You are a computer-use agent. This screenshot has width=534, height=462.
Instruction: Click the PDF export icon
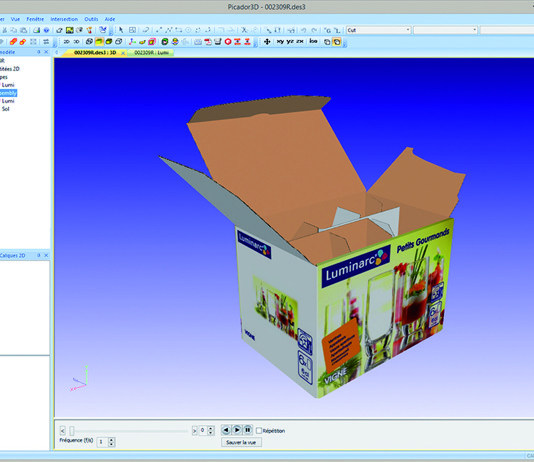point(208,42)
